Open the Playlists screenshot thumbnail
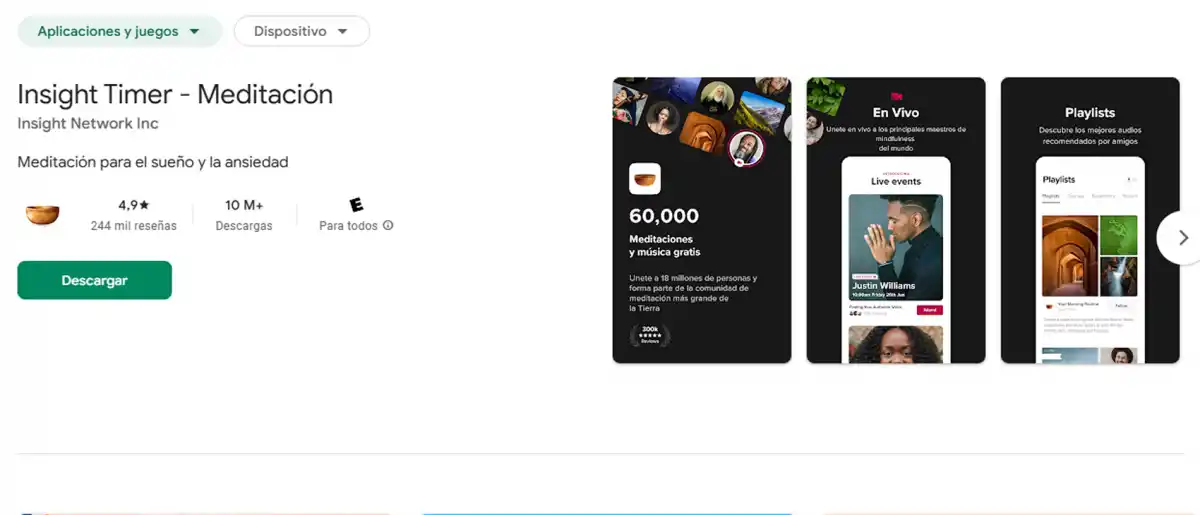Viewport: 1200px width, 515px height. [1090, 220]
